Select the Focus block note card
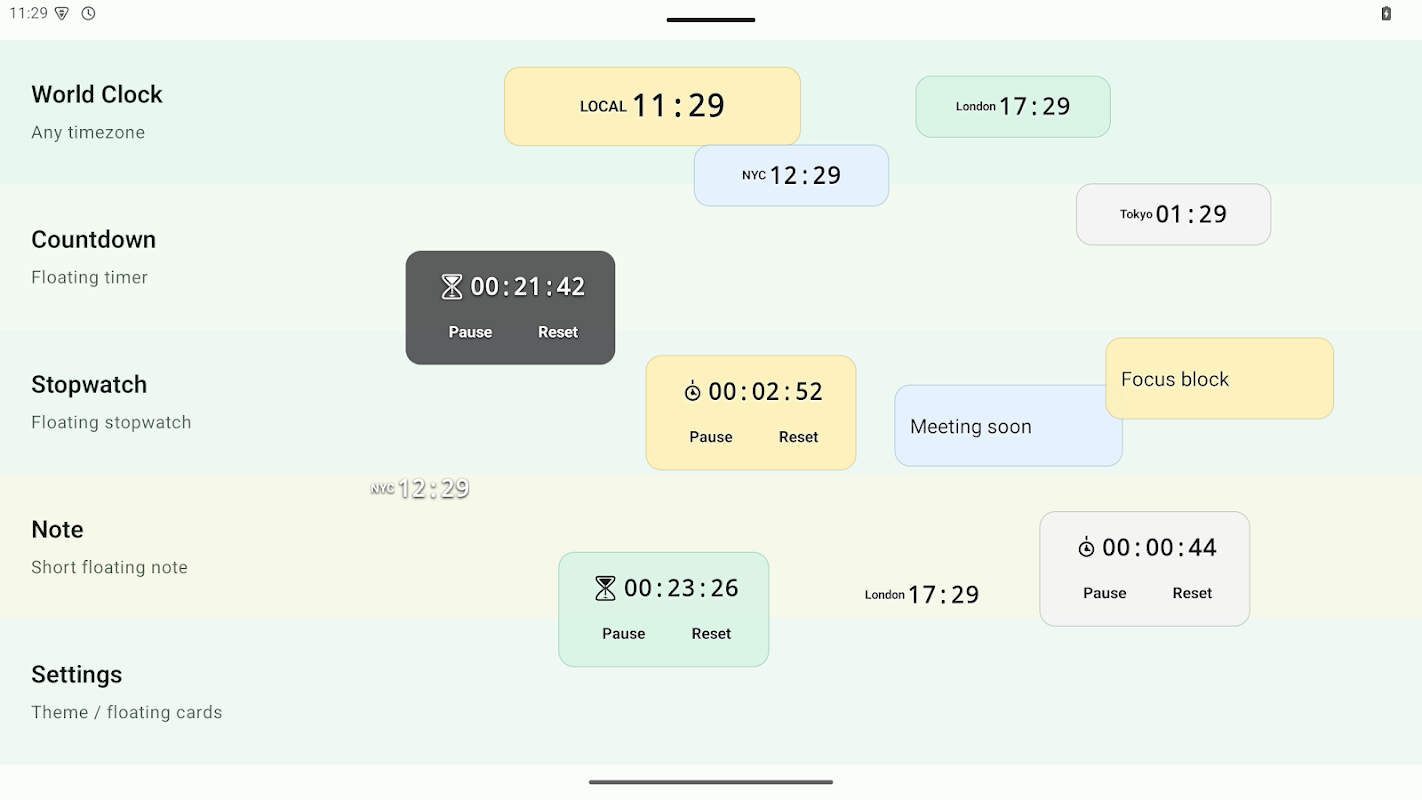The image size is (1422, 800). click(1219, 378)
